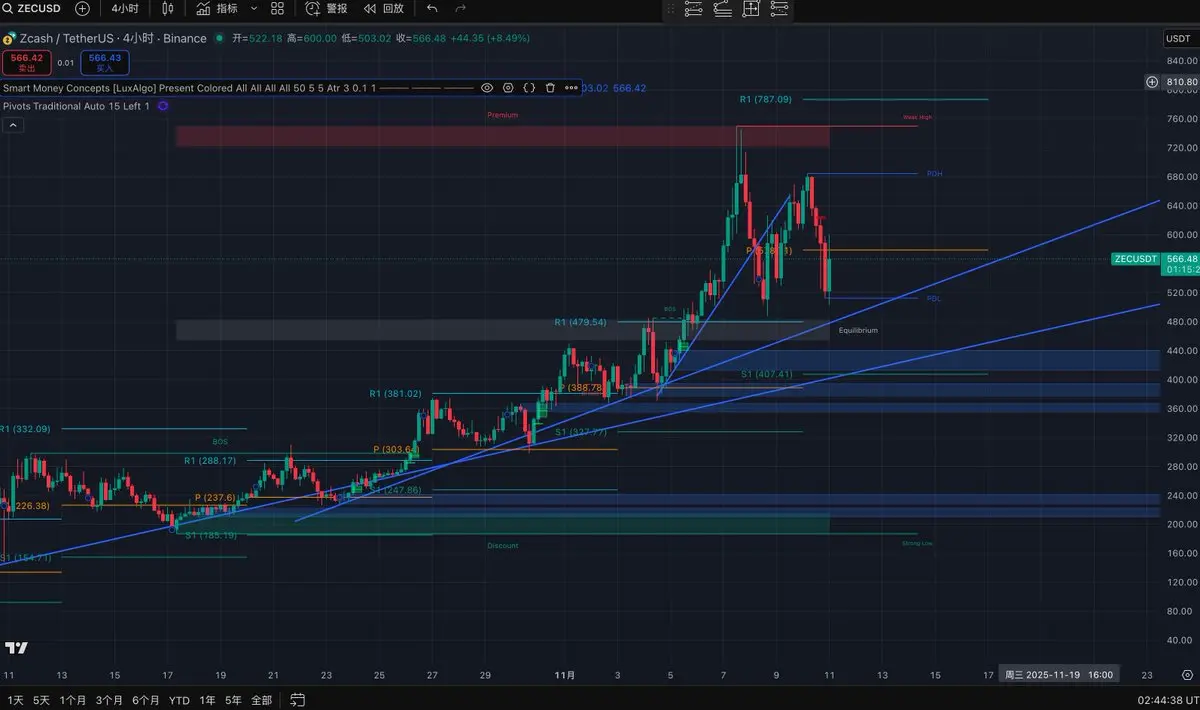Select the measure grid icon in floating toolbar
This screenshot has width=1200, height=710.
(x=751, y=9)
